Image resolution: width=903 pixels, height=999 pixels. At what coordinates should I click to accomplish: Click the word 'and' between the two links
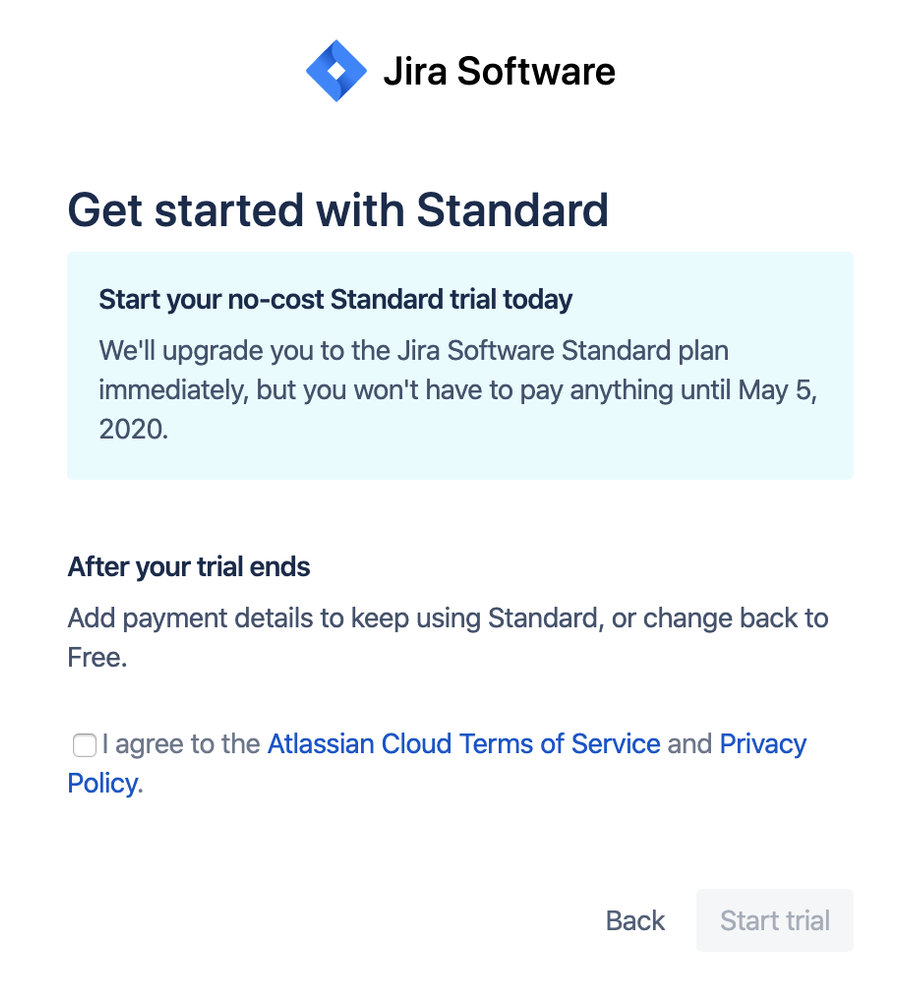690,744
